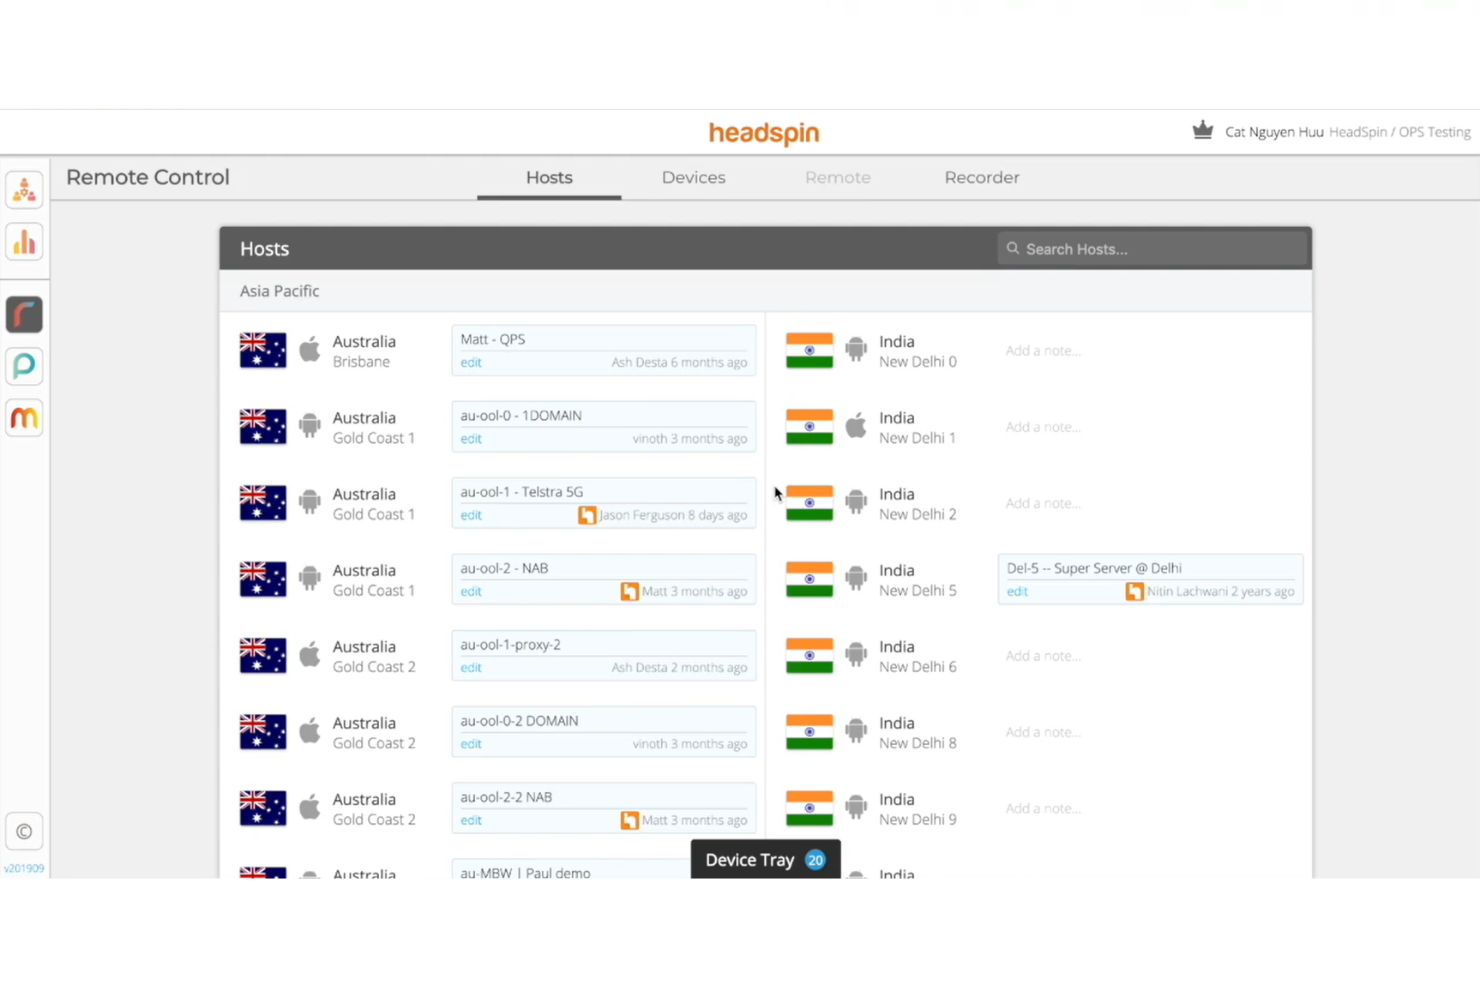Select the Remote Control 'r' sidebar icon
Image resolution: width=1480 pixels, height=987 pixels.
click(24, 314)
